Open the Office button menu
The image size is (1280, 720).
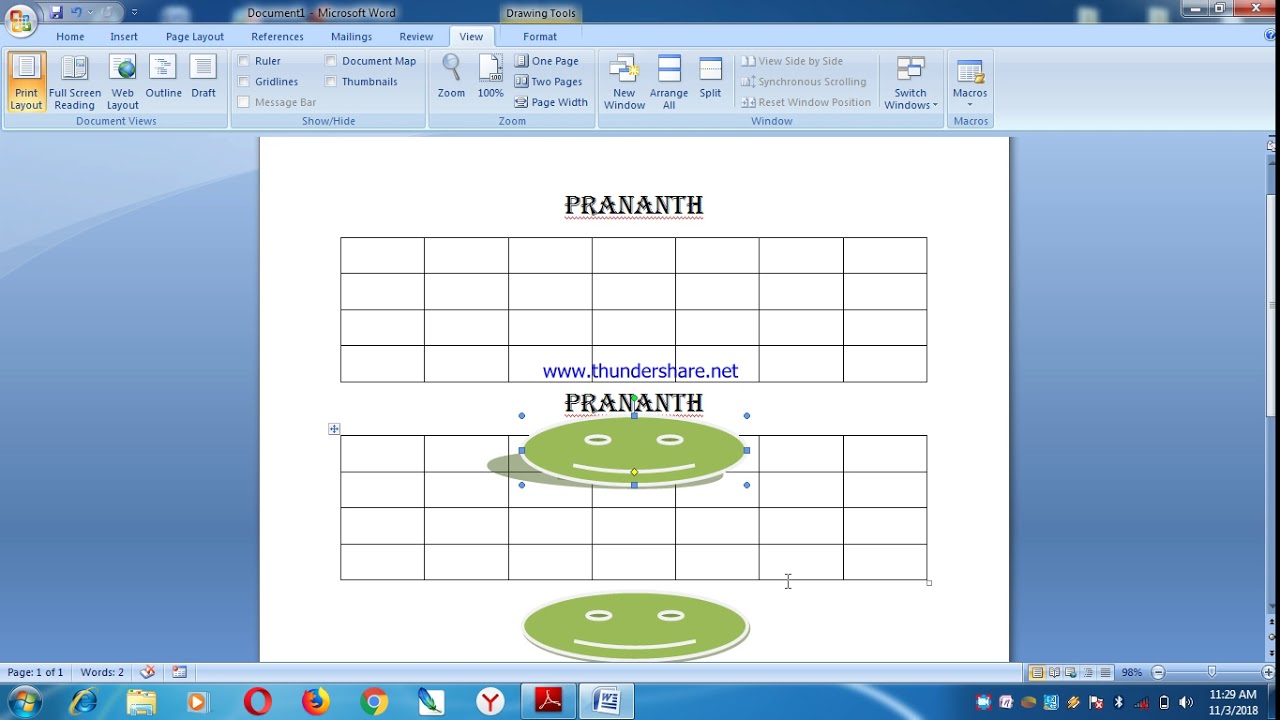(x=20, y=19)
